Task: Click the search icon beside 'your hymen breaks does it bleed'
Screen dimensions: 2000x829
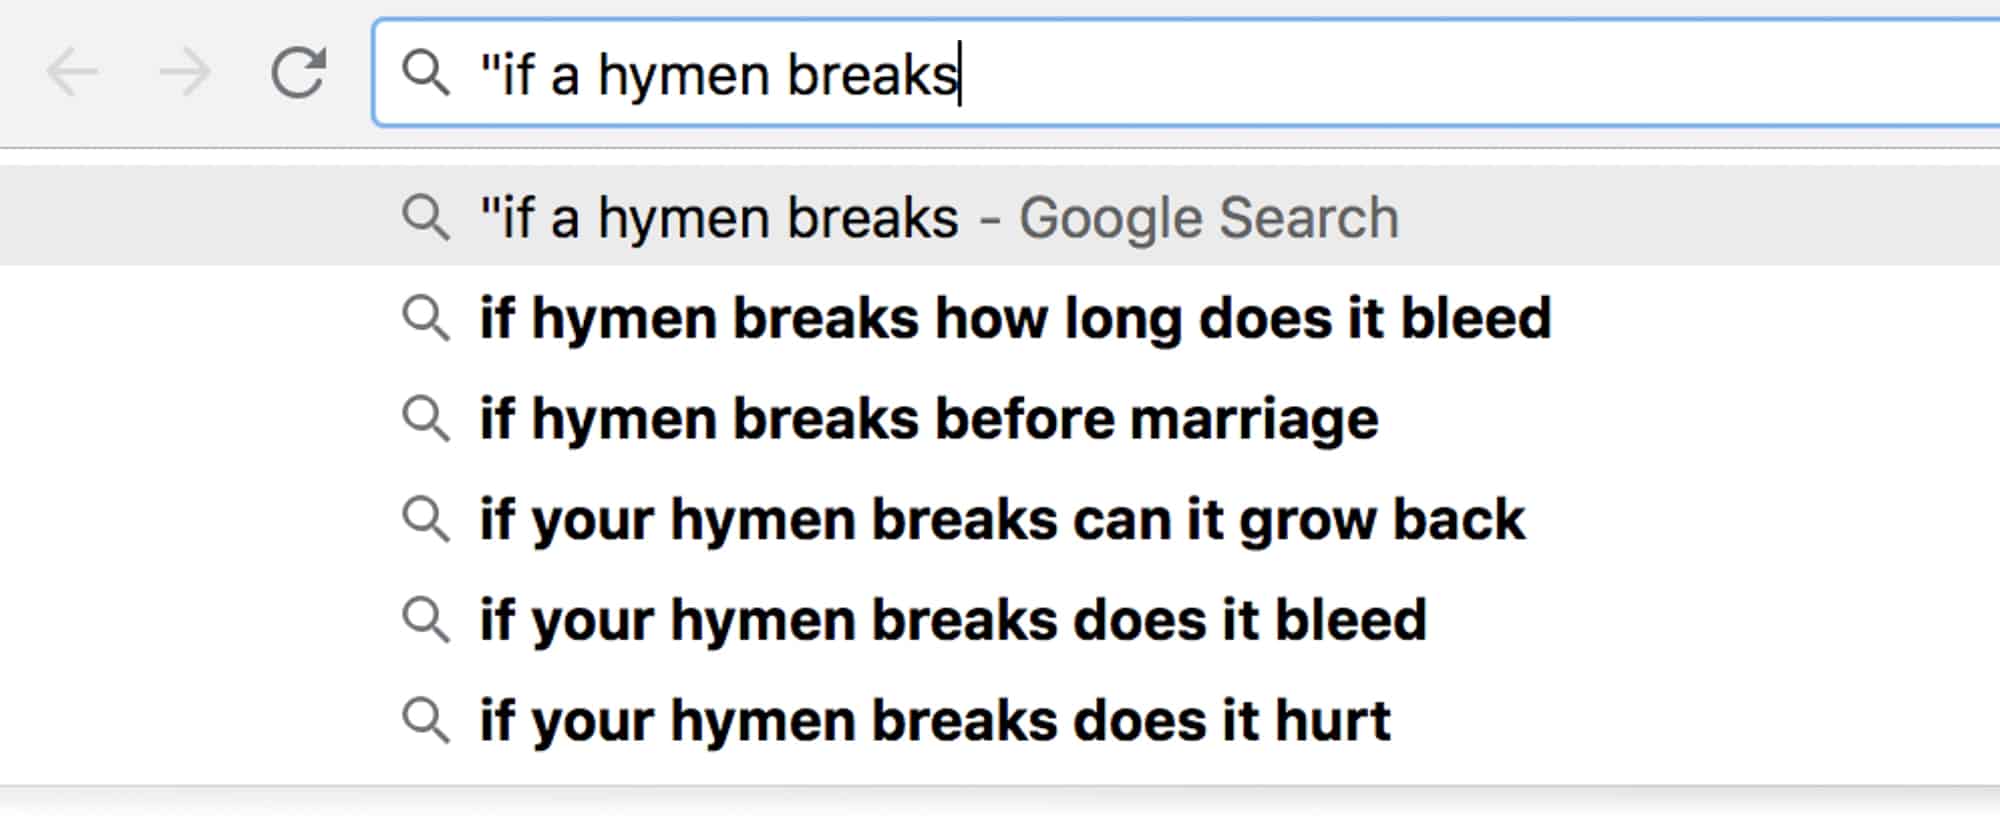Action: pyautogui.click(x=426, y=619)
